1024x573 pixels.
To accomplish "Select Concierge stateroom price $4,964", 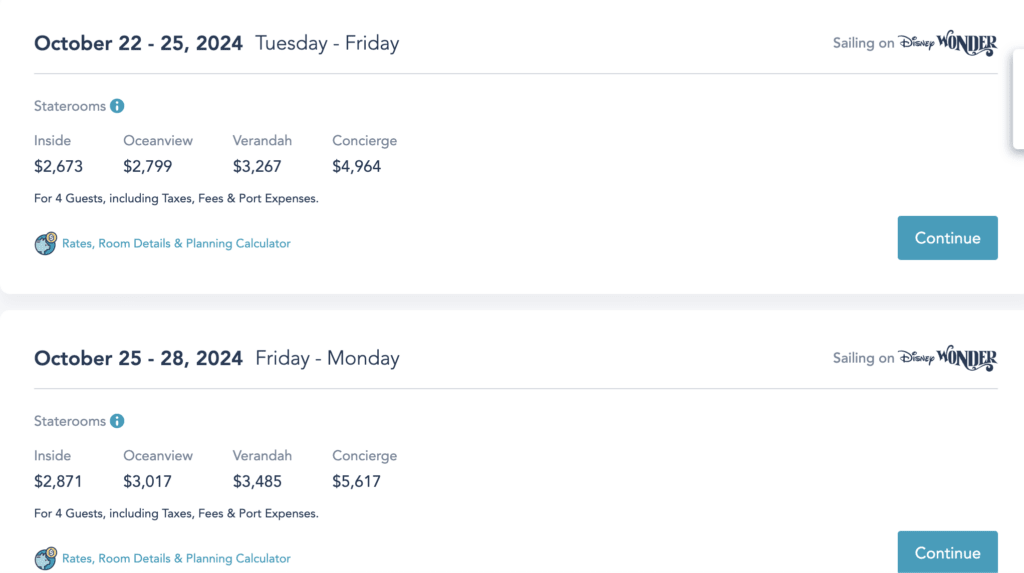I will [357, 166].
